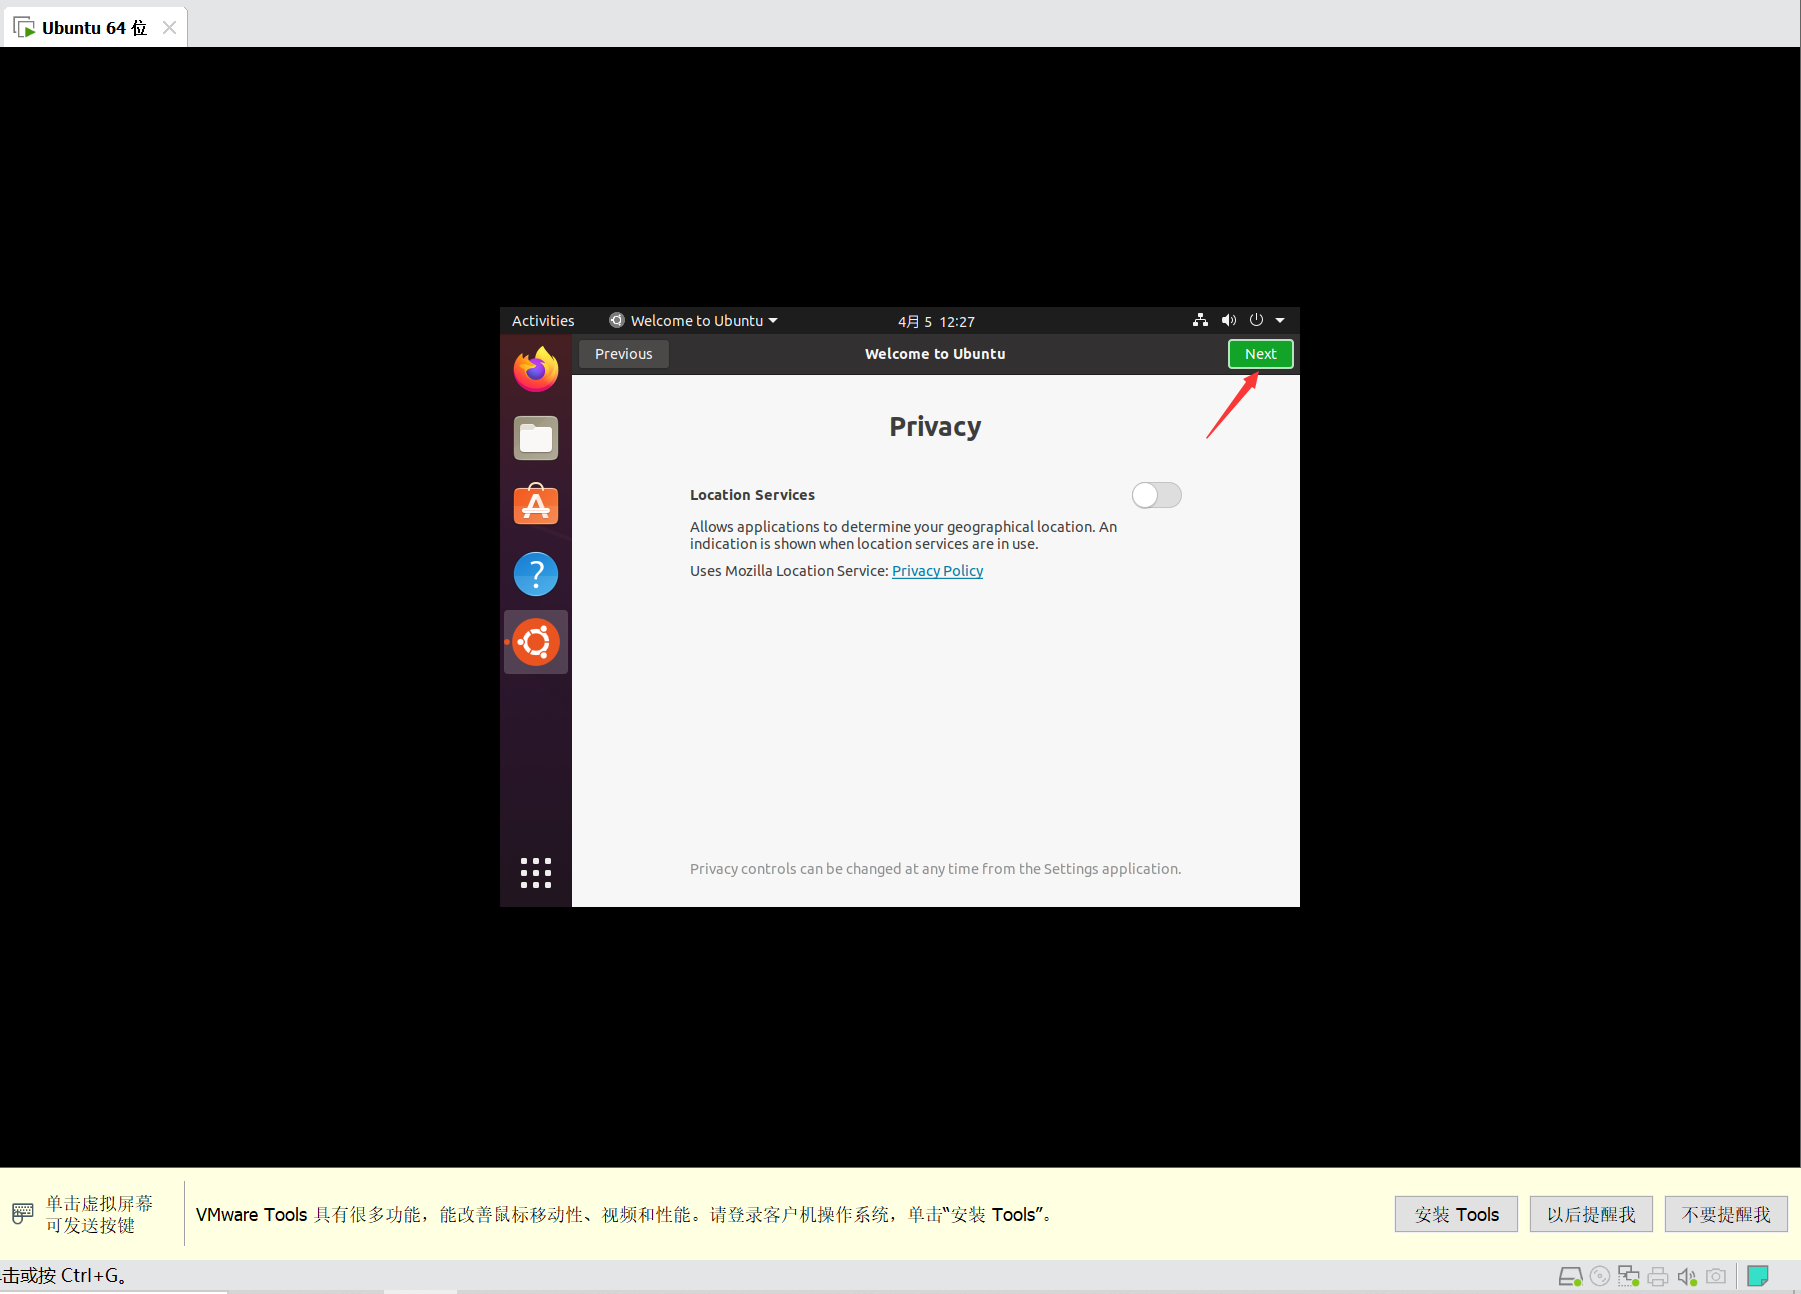Click the VMware printer status icon
The image size is (1801, 1294).
click(x=1658, y=1277)
